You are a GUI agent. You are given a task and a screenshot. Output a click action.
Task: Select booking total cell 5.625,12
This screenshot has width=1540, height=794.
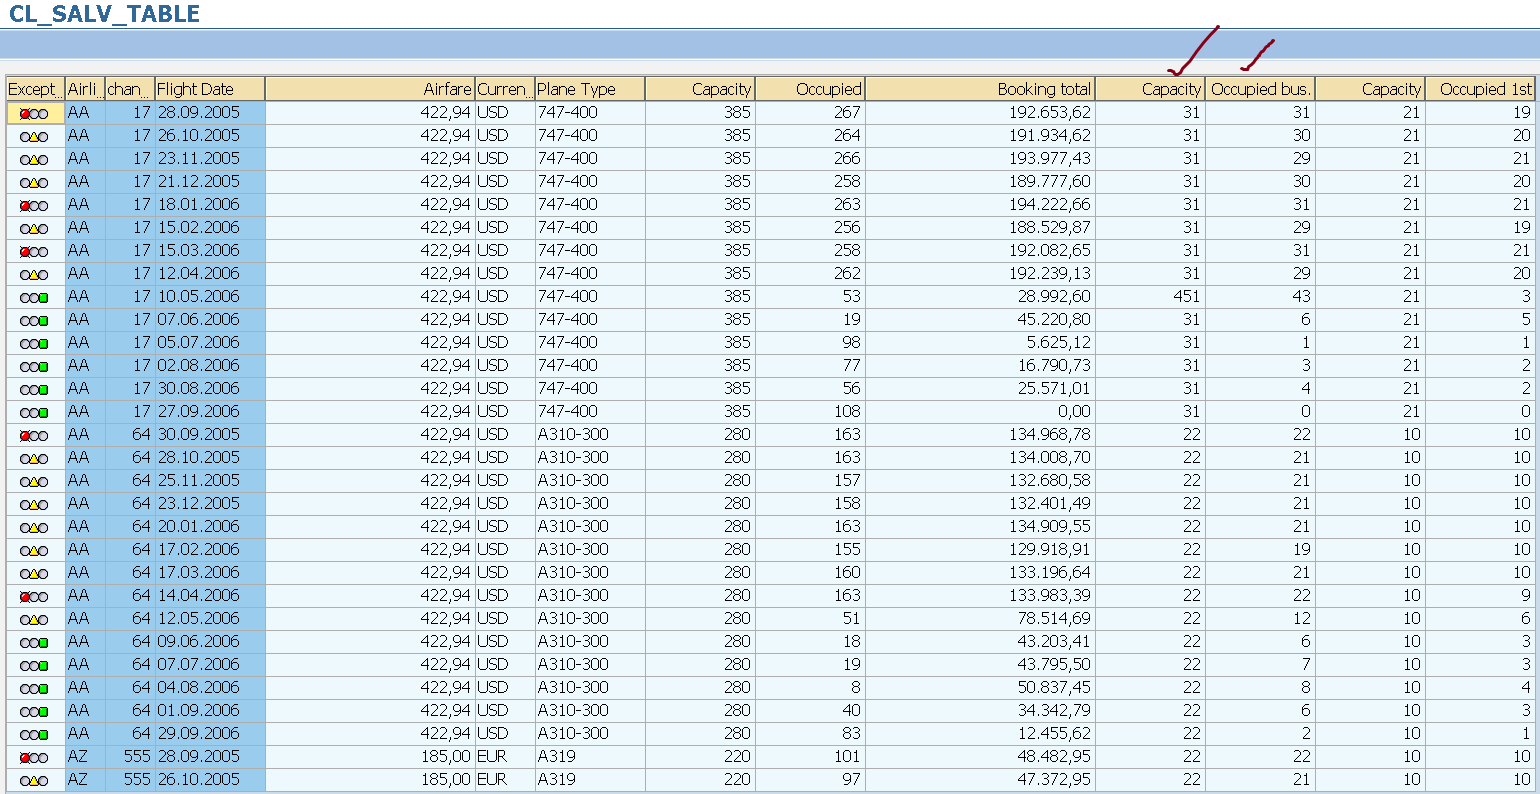pyautogui.click(x=980, y=343)
